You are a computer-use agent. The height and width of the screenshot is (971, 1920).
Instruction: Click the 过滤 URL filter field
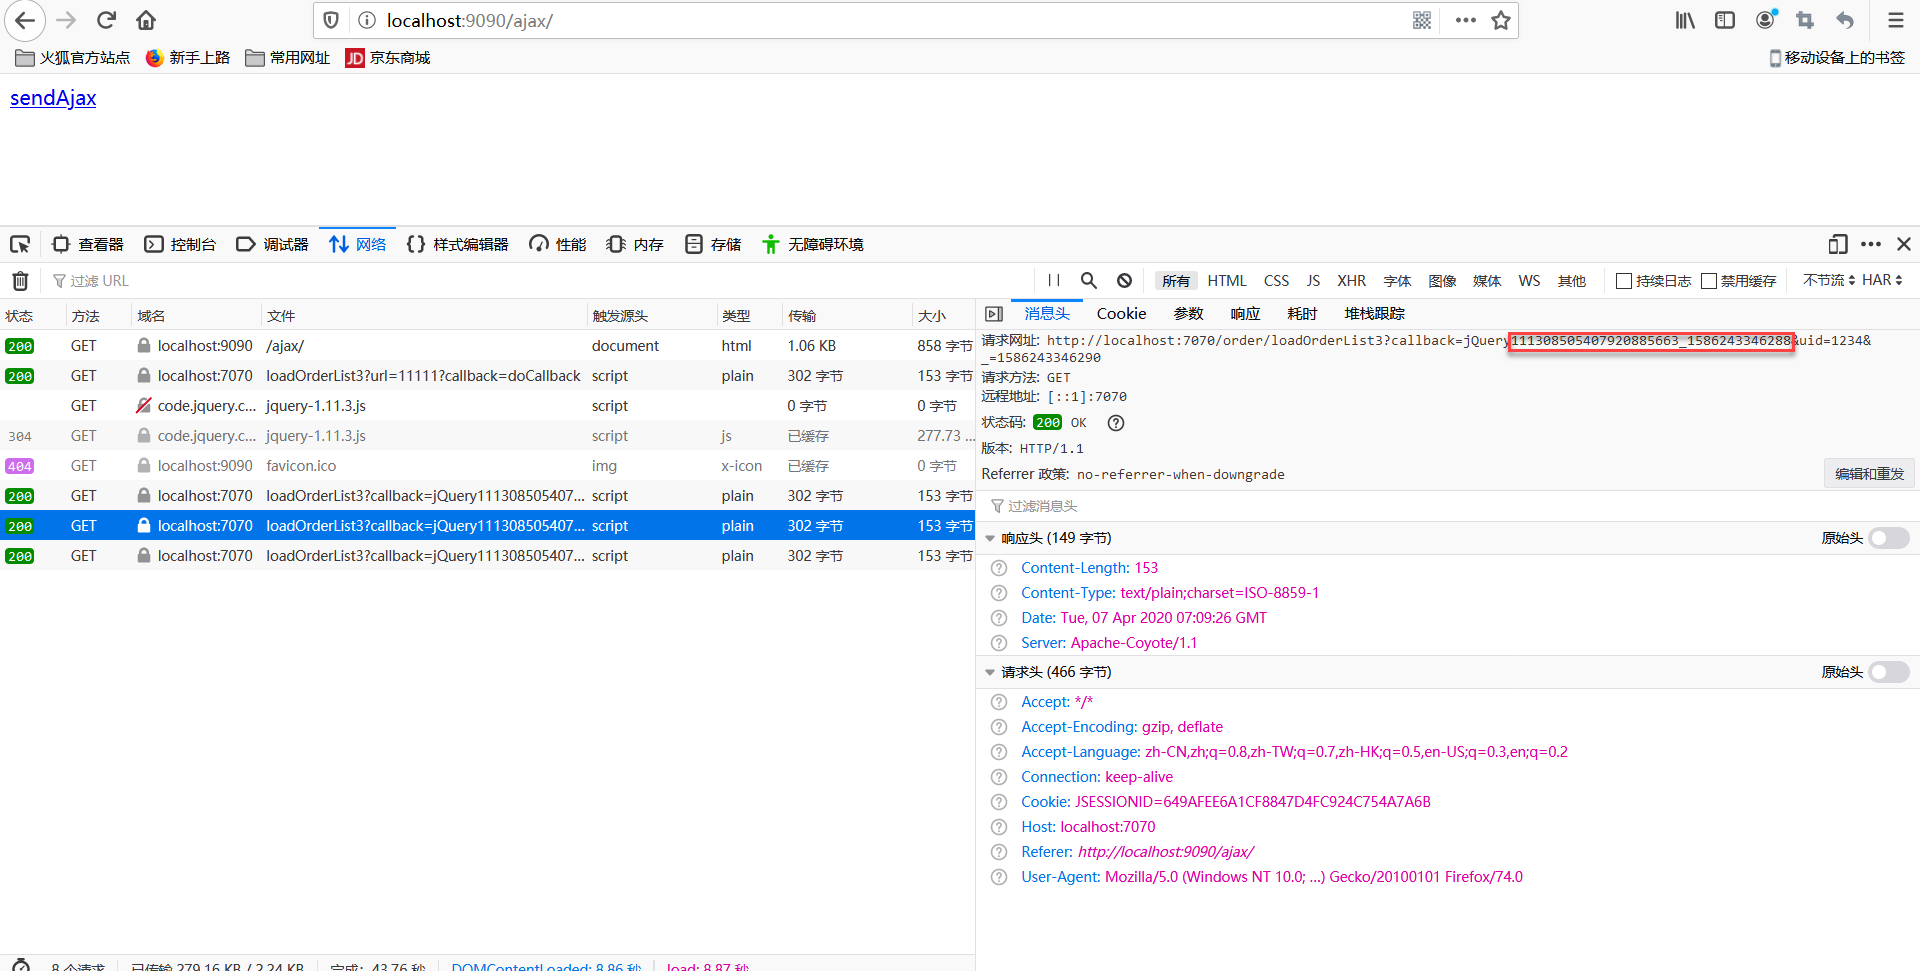[x=540, y=281]
